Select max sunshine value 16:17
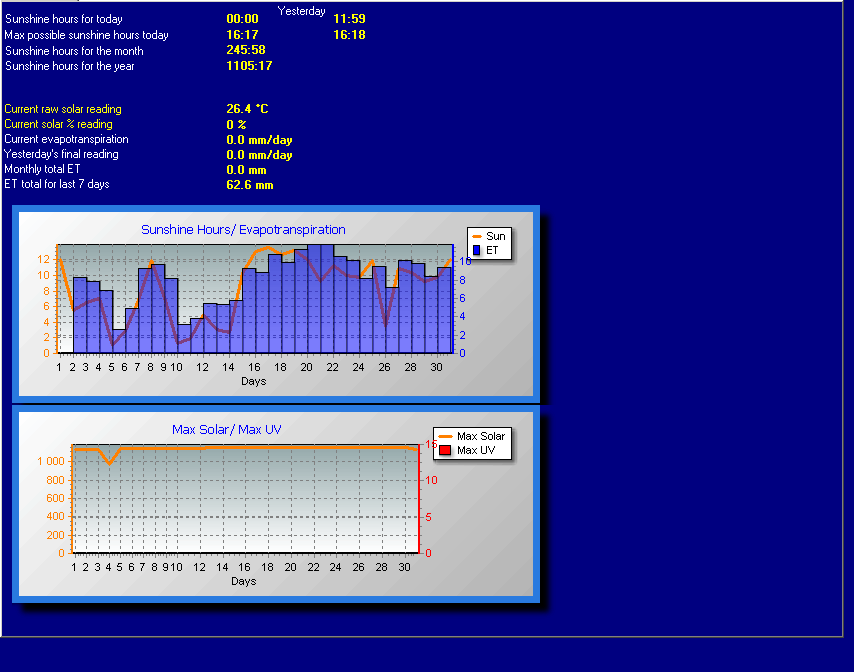The image size is (854, 672). coord(242,35)
